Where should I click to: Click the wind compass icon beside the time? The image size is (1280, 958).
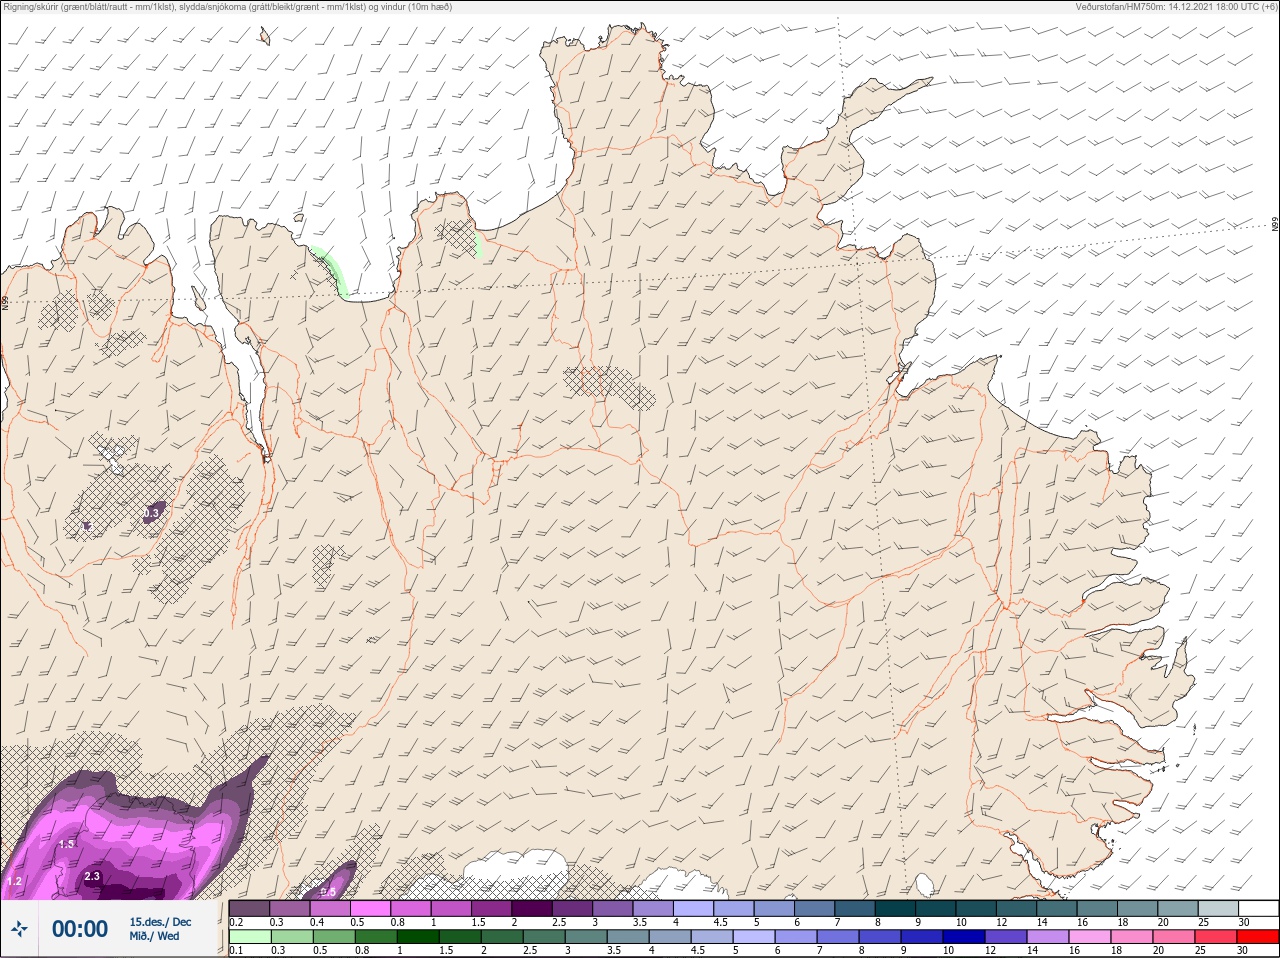19,929
